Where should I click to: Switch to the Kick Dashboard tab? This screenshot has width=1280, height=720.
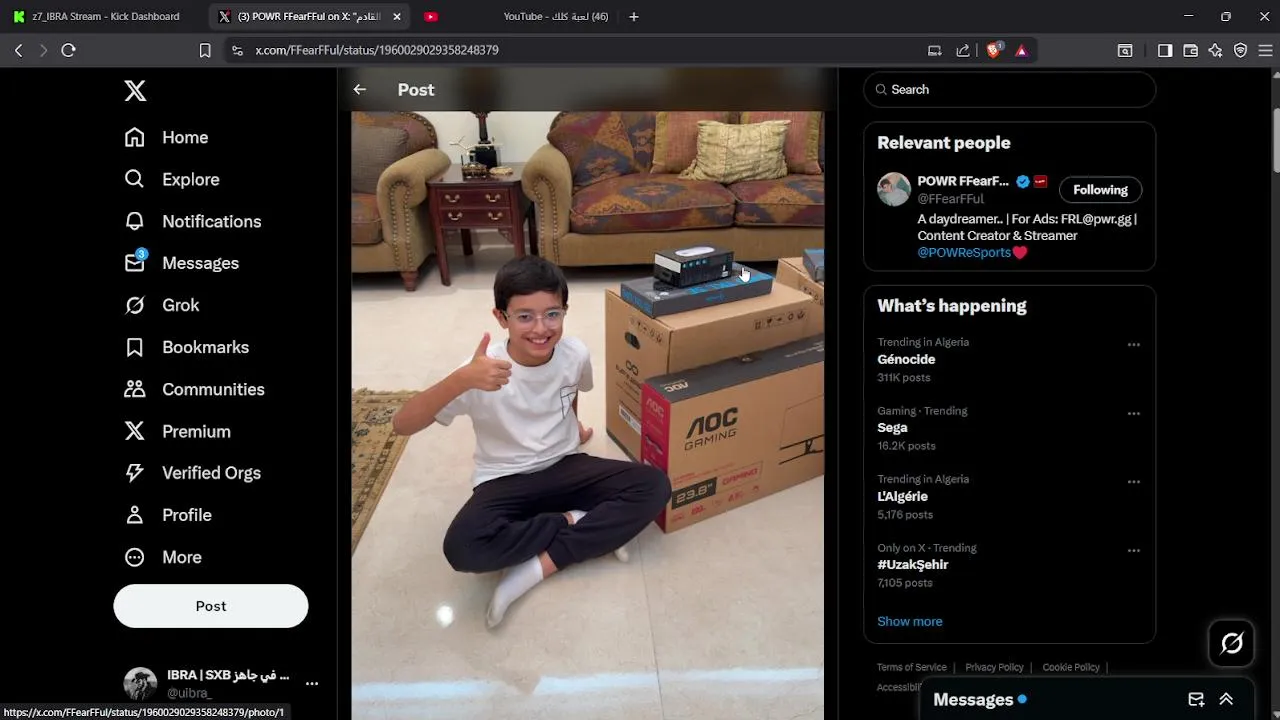pos(103,17)
